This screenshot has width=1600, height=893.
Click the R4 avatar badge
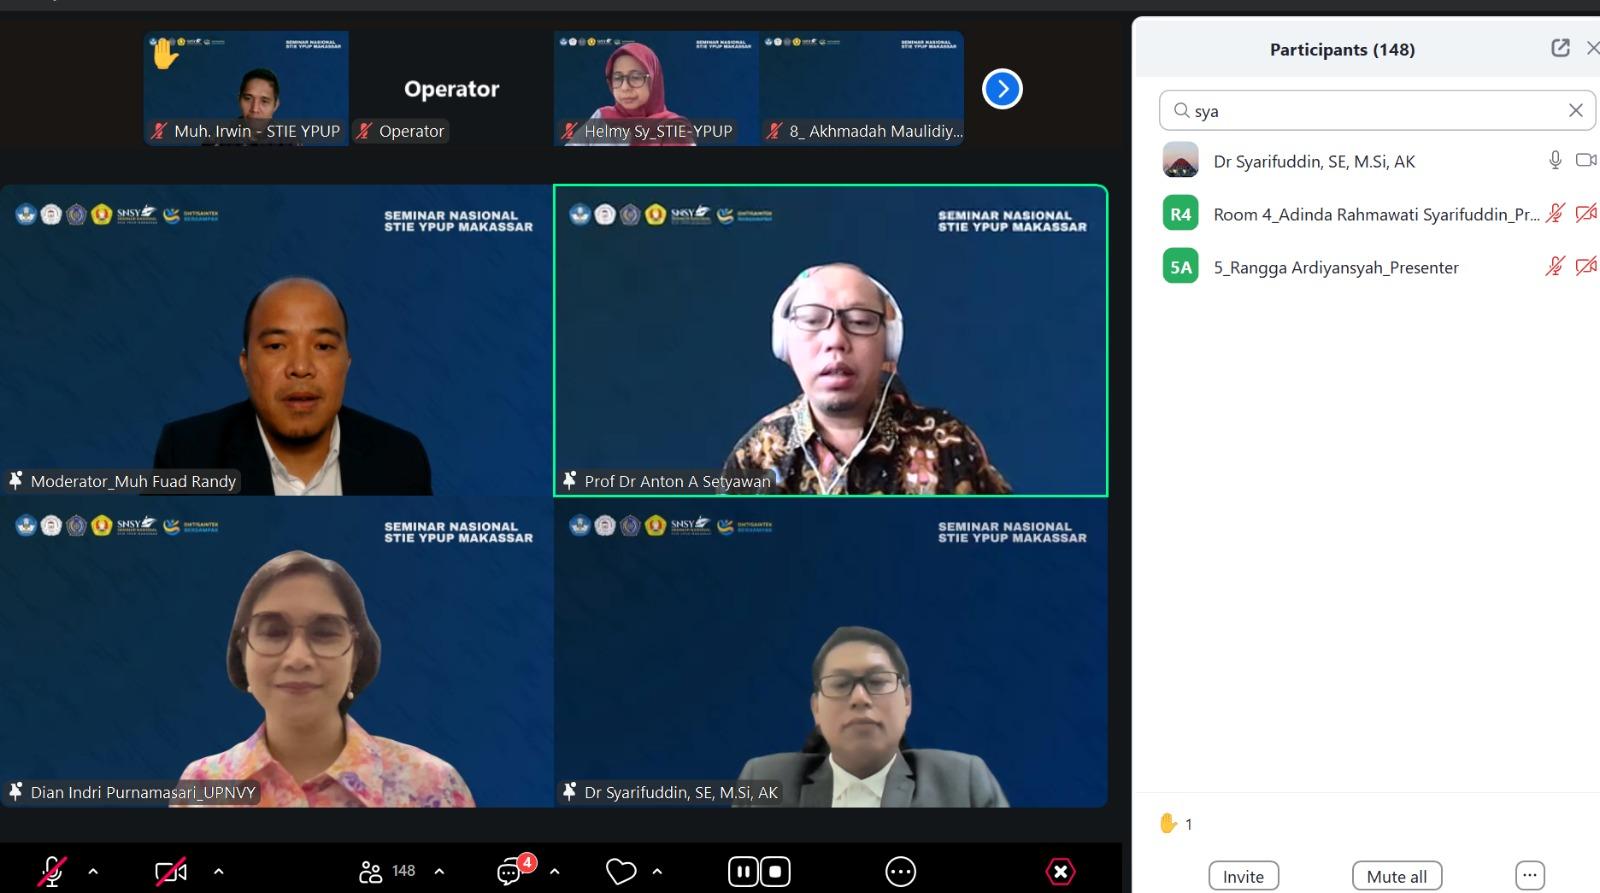1181,213
